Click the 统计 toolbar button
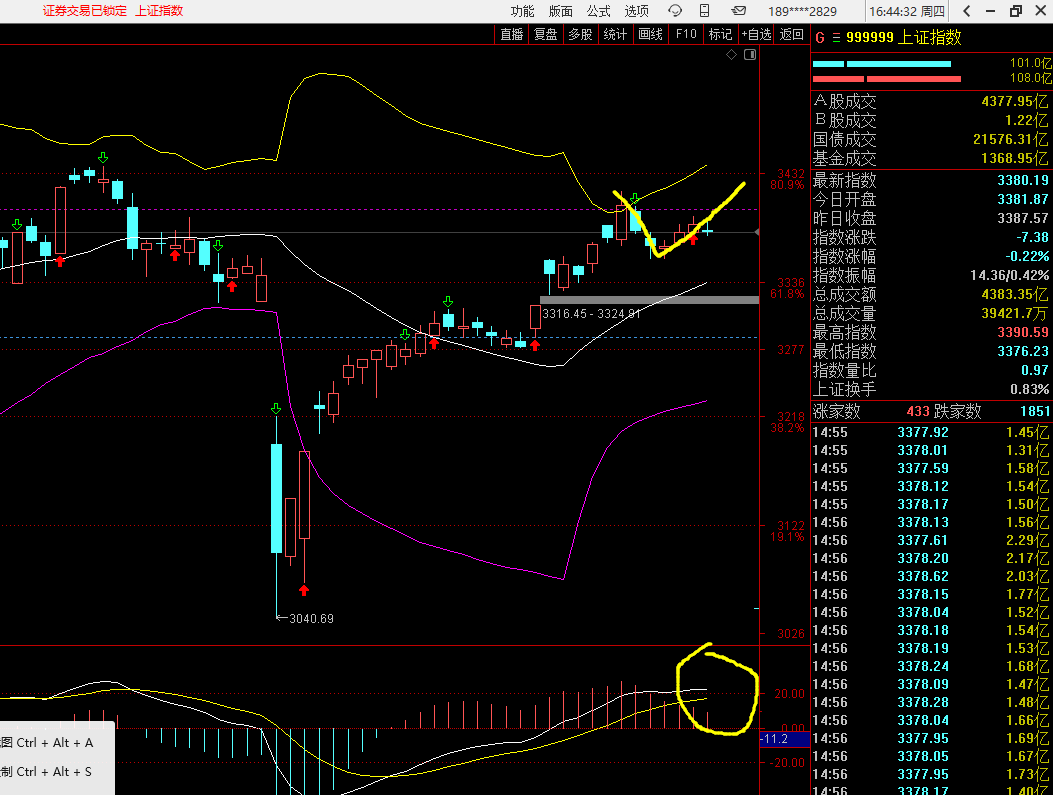1053x795 pixels. (x=615, y=34)
